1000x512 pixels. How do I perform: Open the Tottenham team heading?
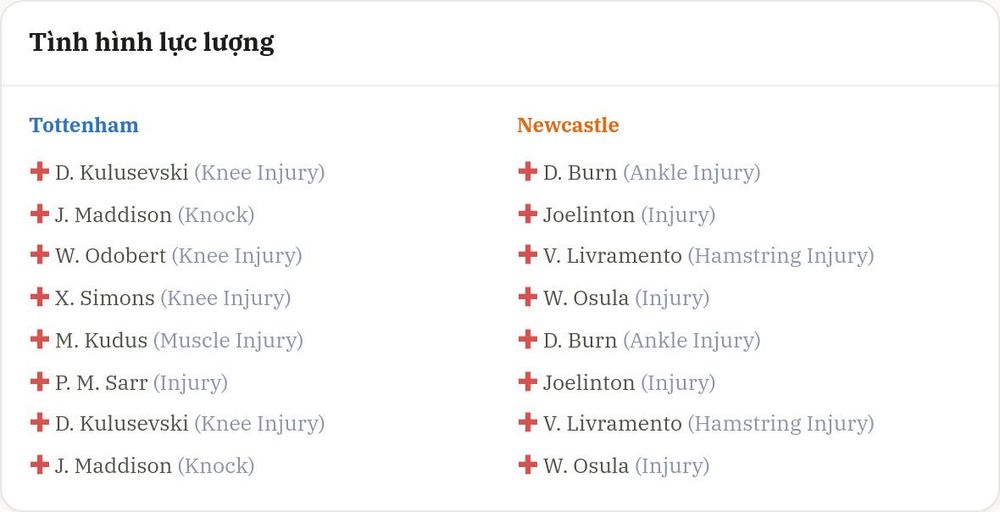coord(84,125)
